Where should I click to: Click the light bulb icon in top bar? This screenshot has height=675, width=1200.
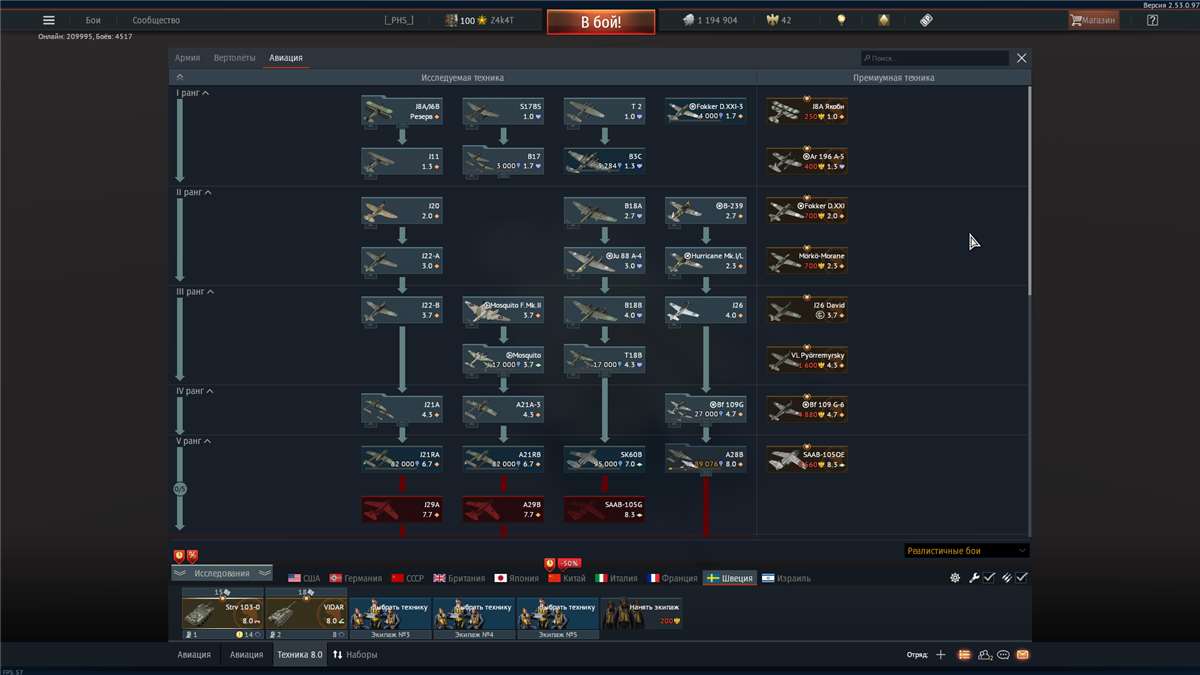(x=841, y=20)
